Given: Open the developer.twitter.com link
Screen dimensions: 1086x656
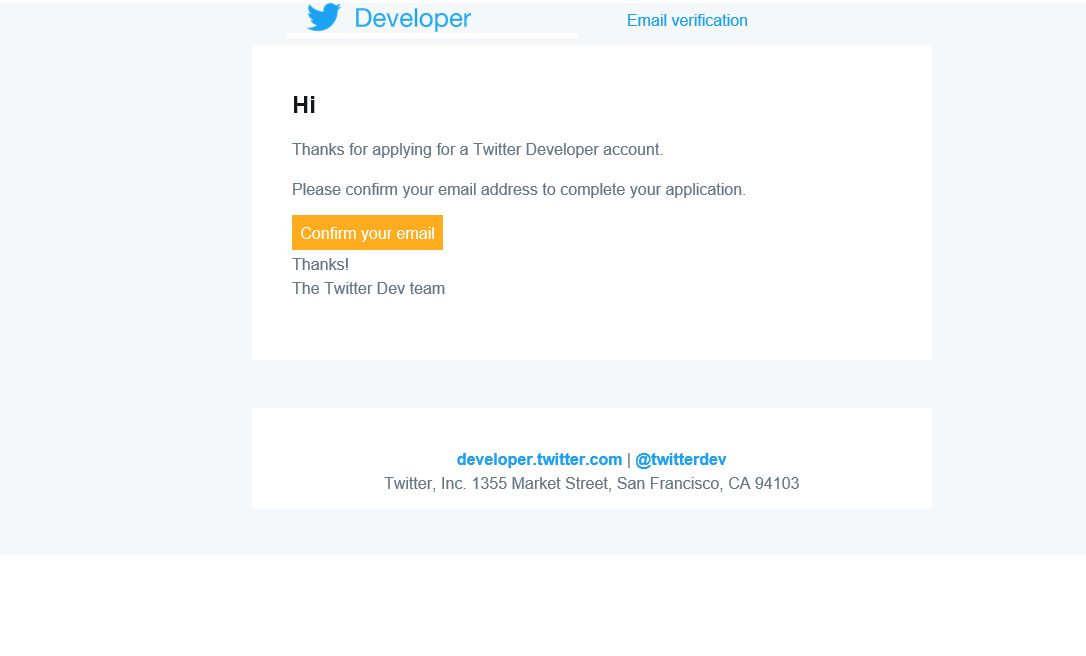Looking at the screenshot, I should point(539,460).
